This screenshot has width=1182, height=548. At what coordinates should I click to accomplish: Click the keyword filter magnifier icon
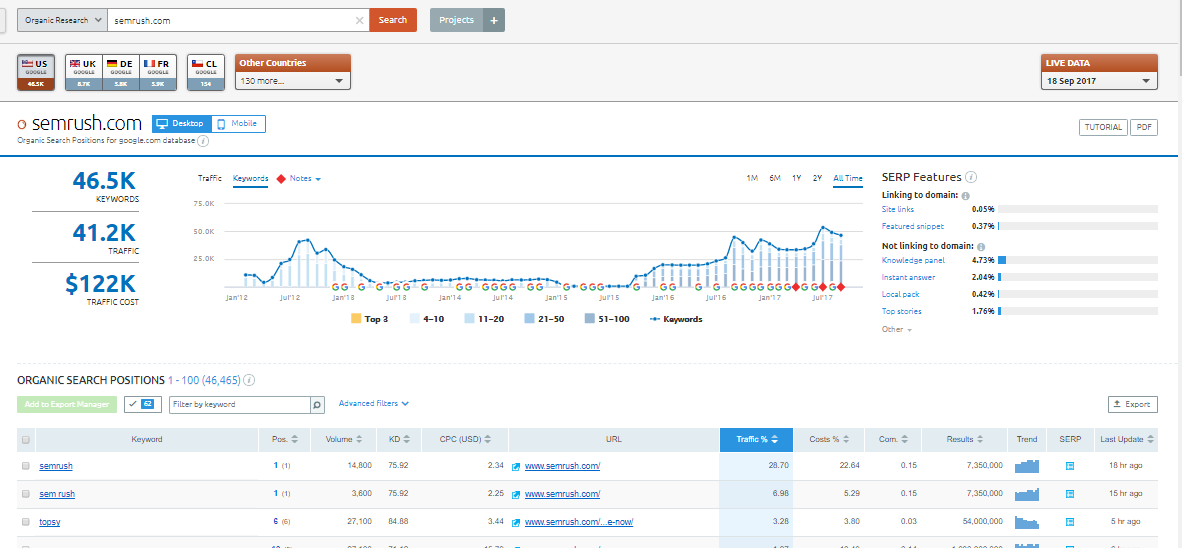[317, 405]
